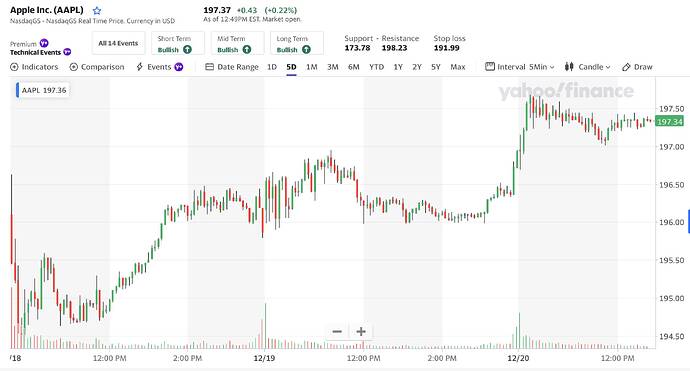This screenshot has width=690, height=371.
Task: Click the Candle chart type icon
Action: [569, 67]
